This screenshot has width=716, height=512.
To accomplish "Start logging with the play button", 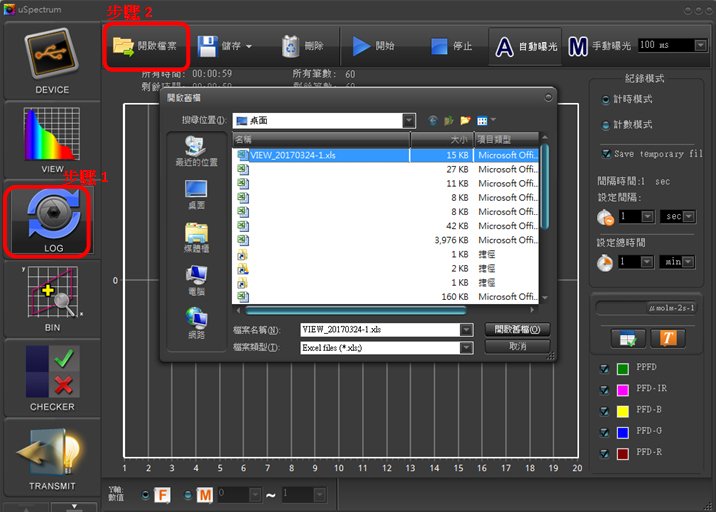I will pyautogui.click(x=373, y=46).
